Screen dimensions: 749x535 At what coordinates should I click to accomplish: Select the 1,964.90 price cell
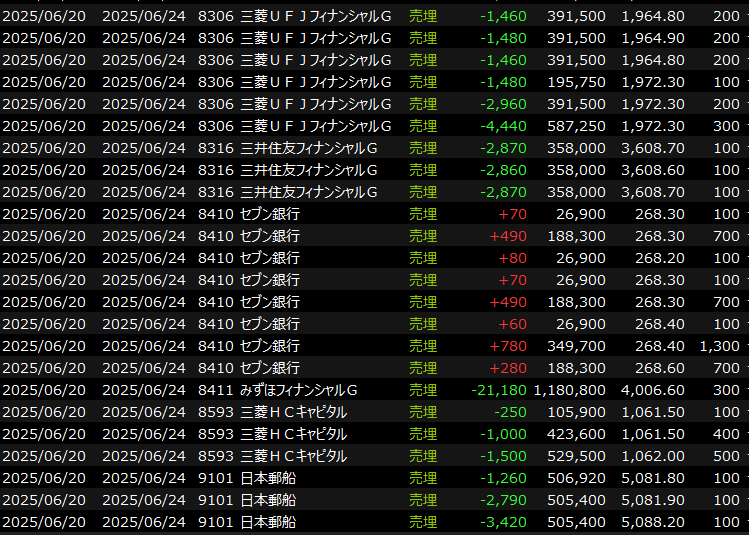click(x=653, y=38)
